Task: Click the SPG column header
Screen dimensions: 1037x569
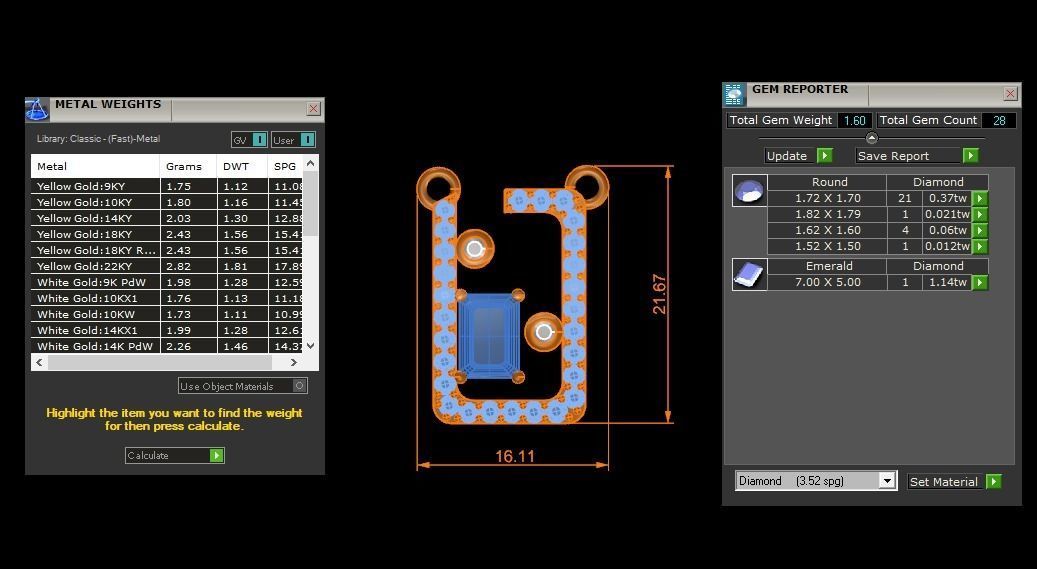Action: click(286, 166)
